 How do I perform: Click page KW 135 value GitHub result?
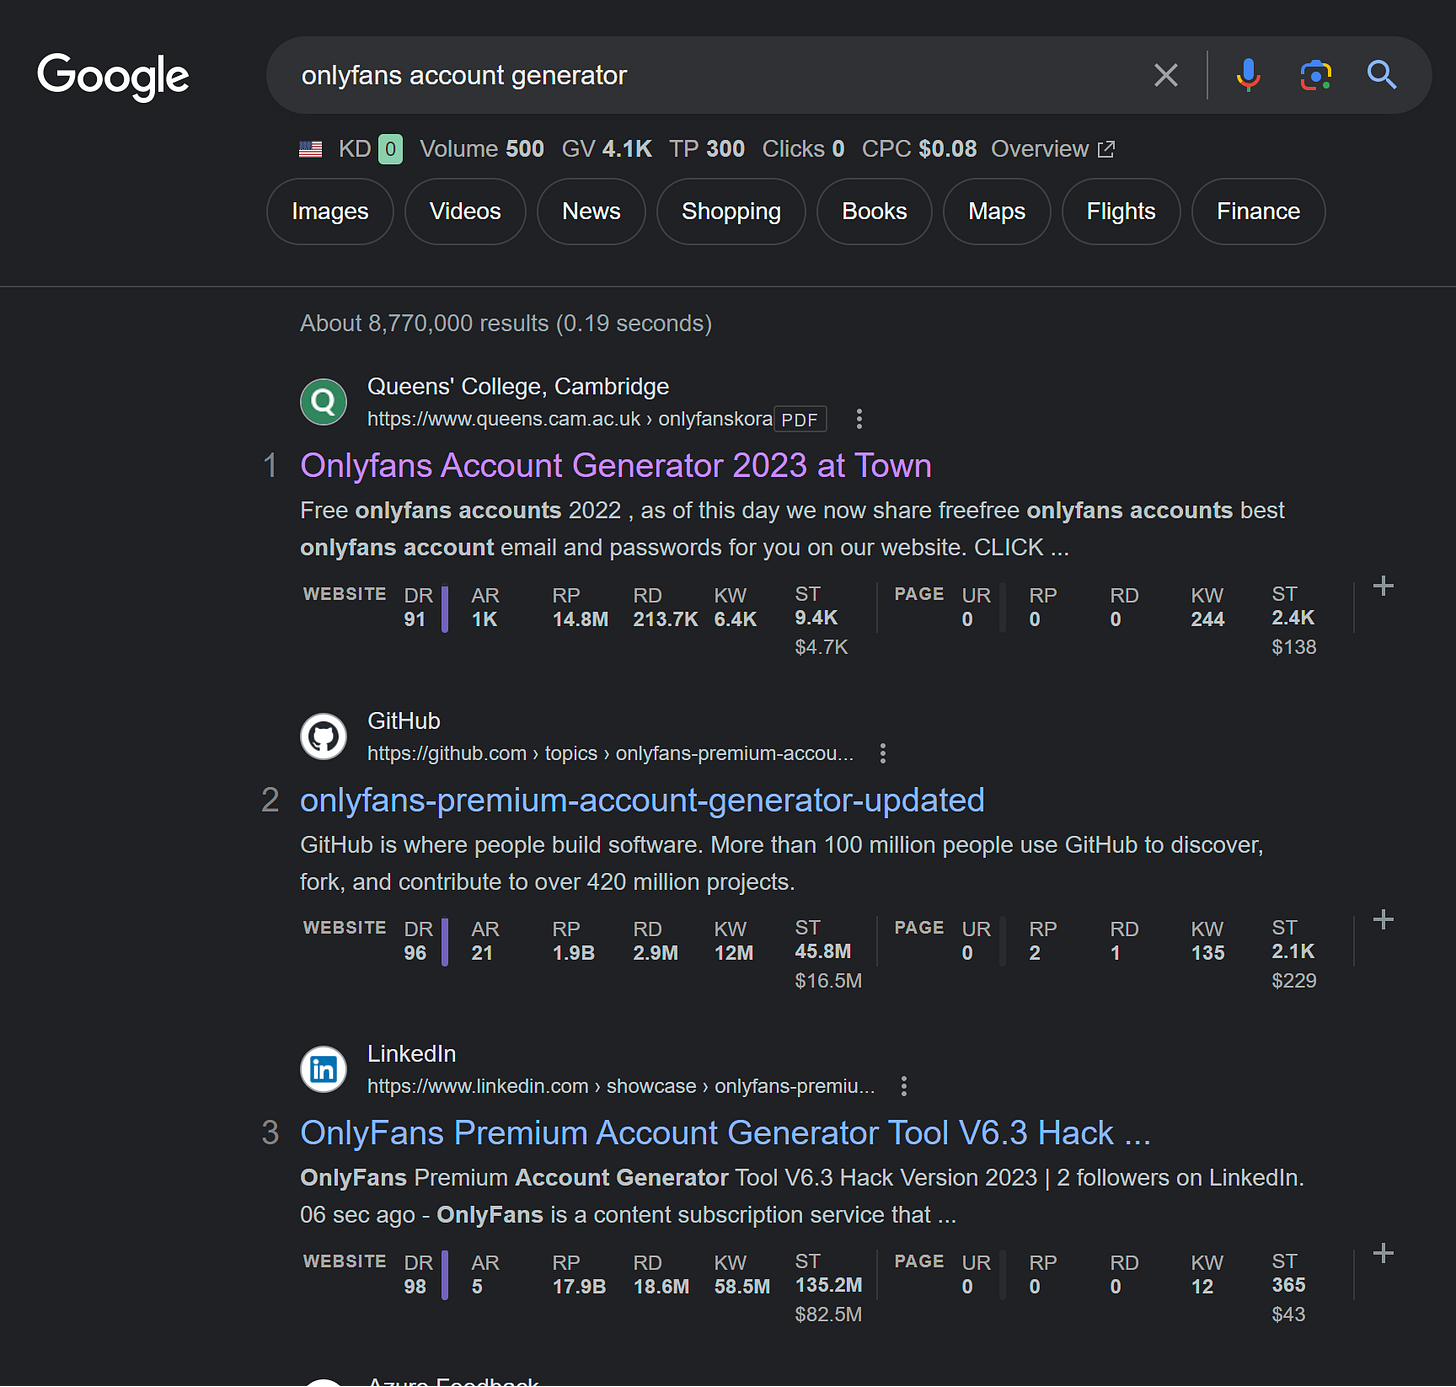1208,954
